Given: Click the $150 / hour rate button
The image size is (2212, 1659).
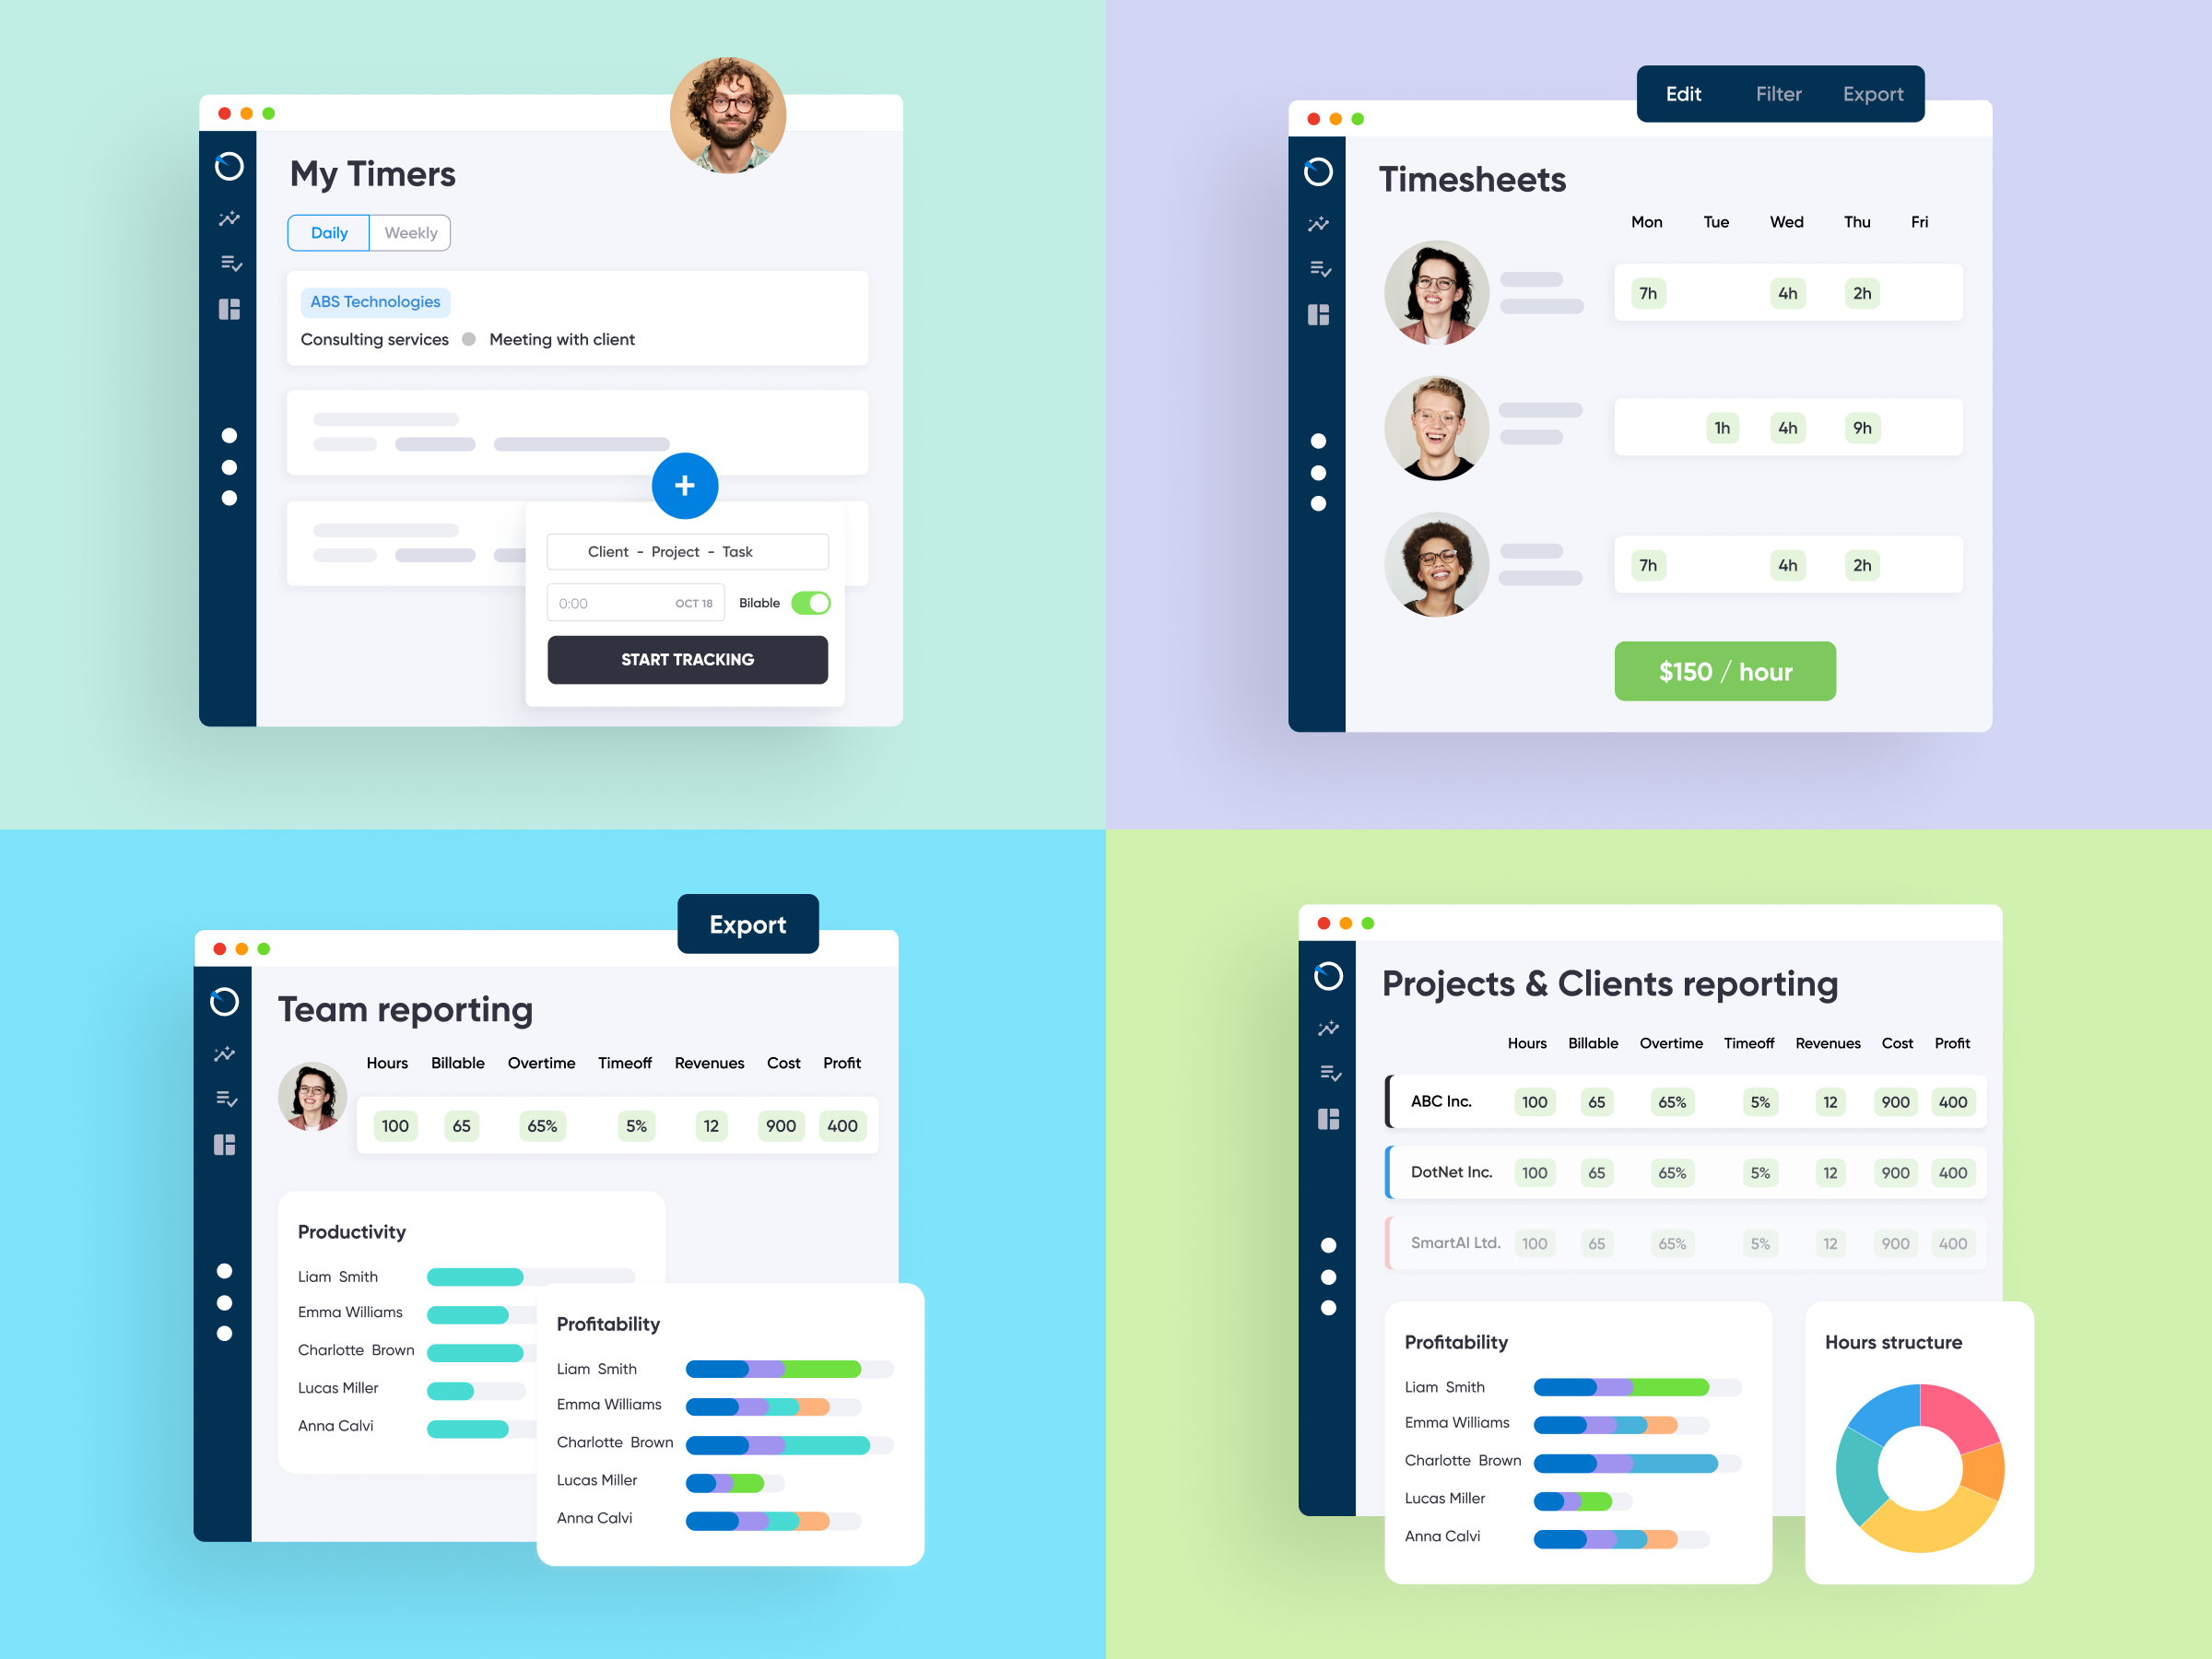Looking at the screenshot, I should coord(1724,671).
